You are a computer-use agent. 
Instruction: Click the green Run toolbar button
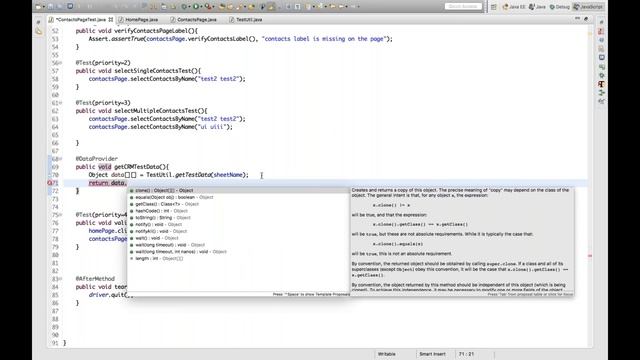click(196, 7)
